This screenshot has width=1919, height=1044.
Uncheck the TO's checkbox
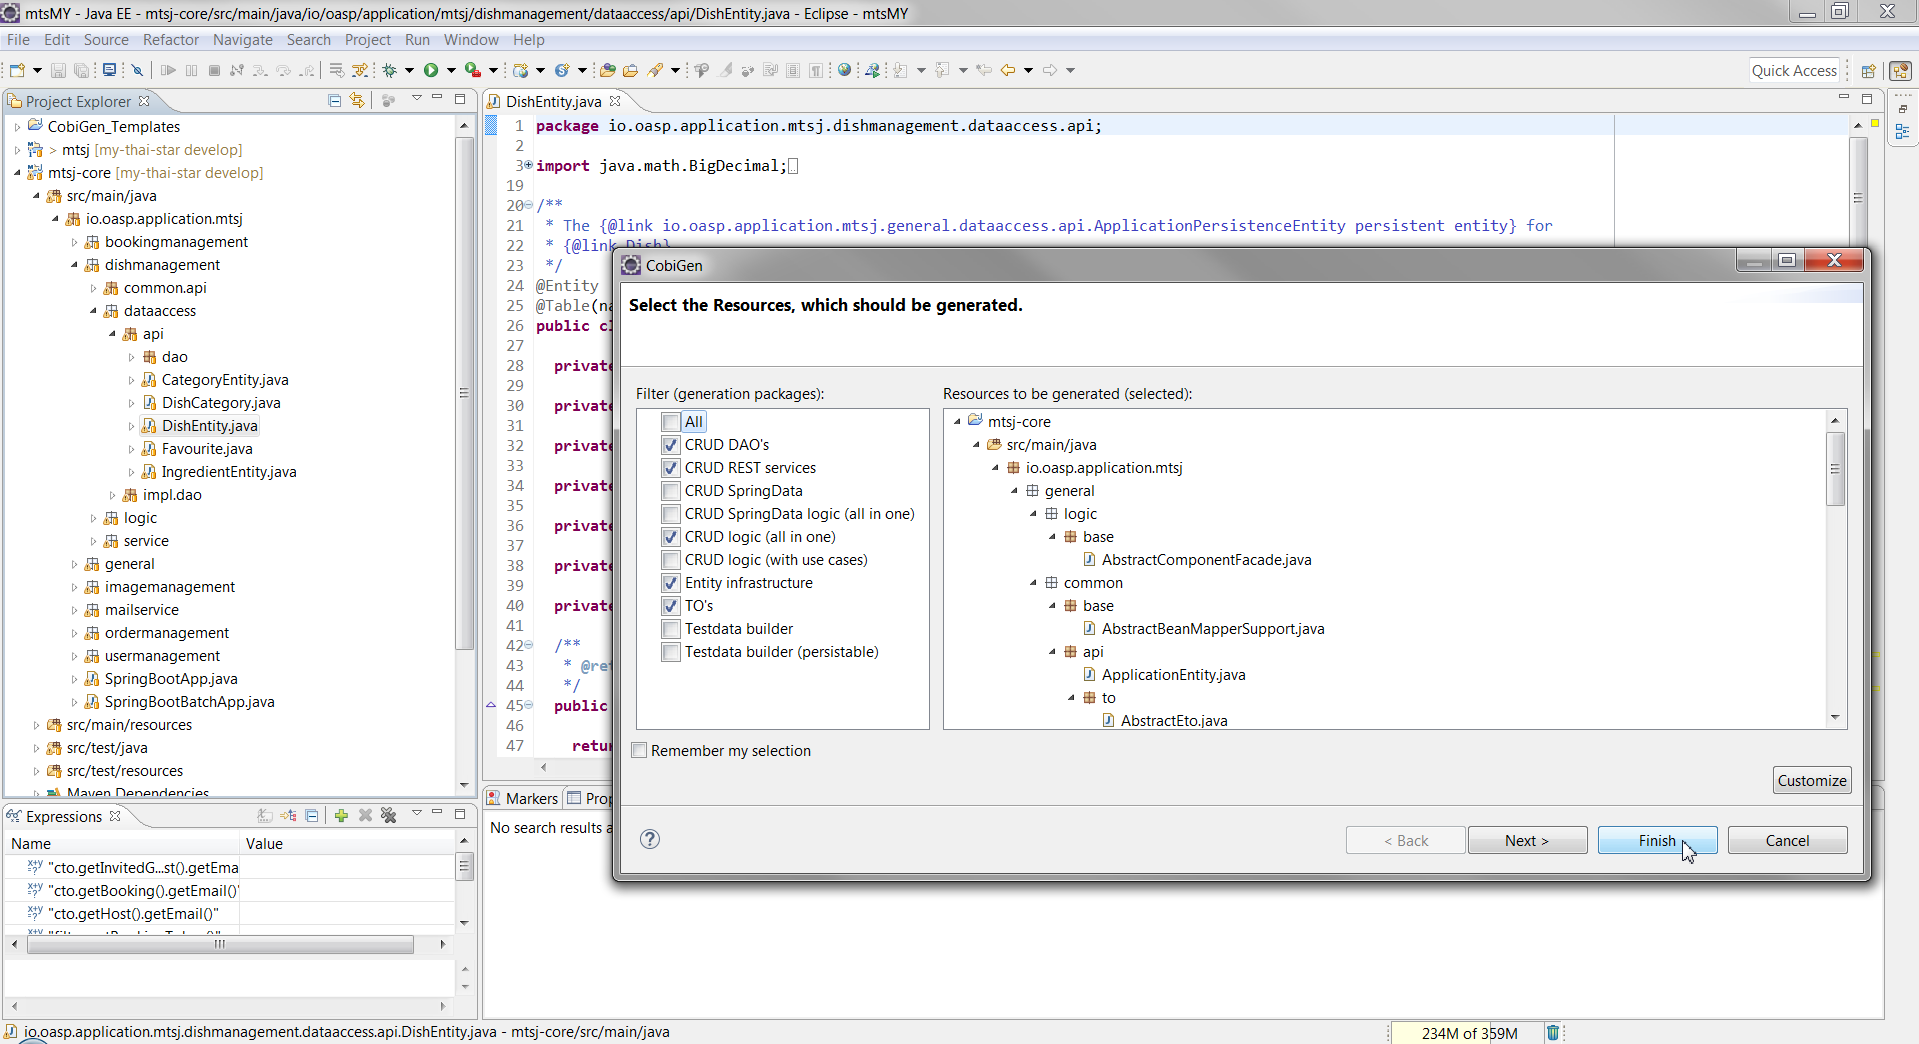click(x=671, y=606)
